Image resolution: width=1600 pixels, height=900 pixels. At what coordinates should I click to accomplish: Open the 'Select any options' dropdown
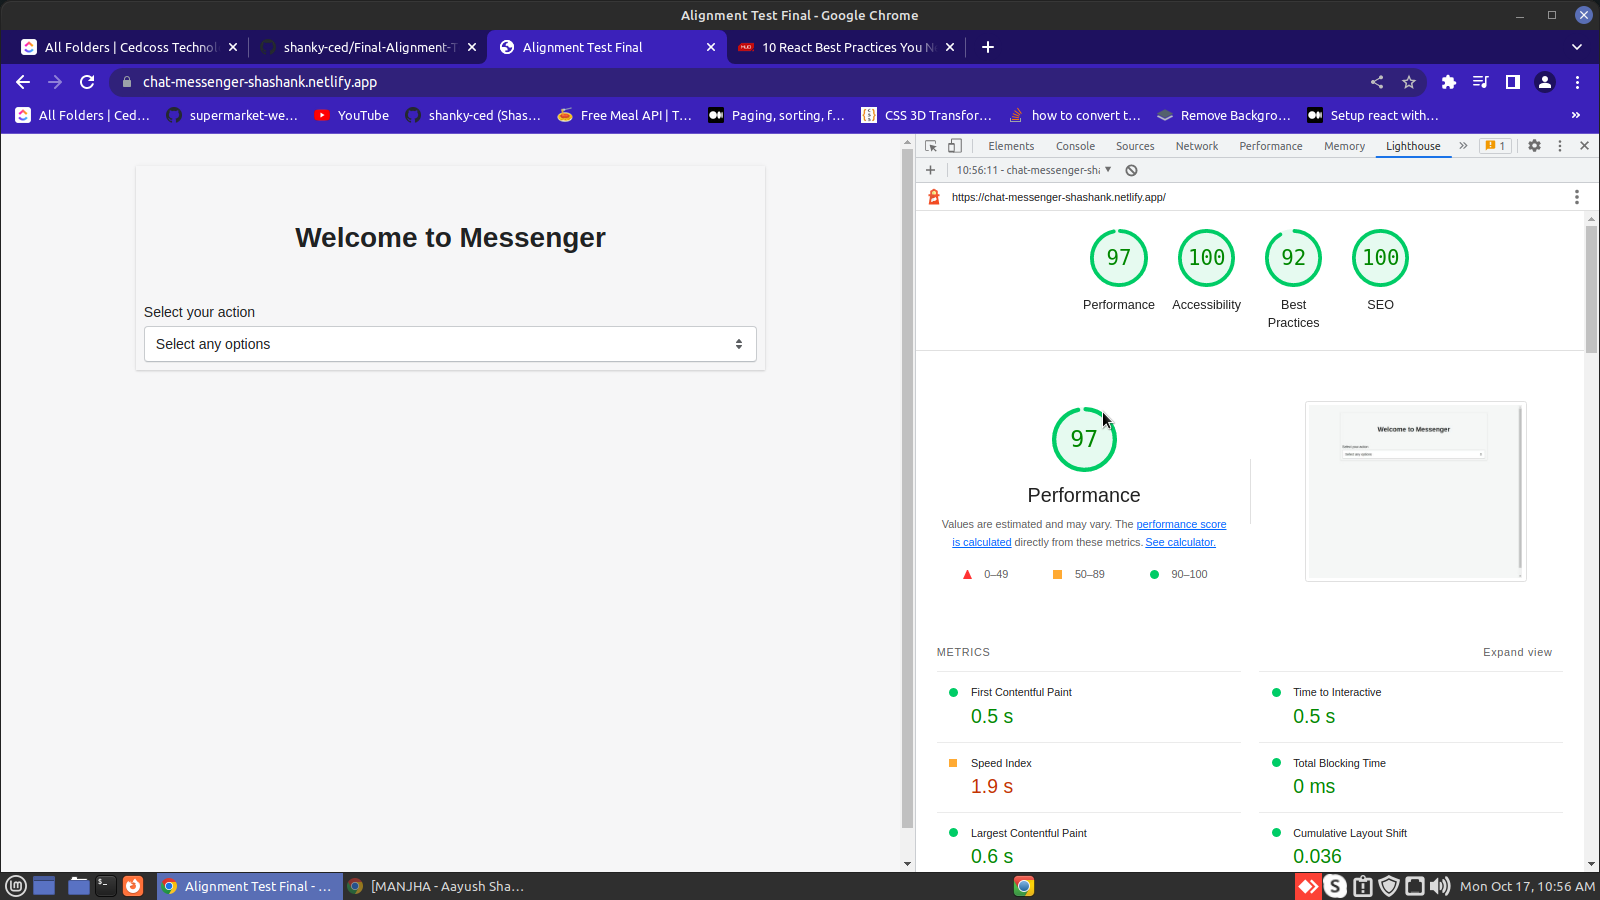tap(449, 344)
